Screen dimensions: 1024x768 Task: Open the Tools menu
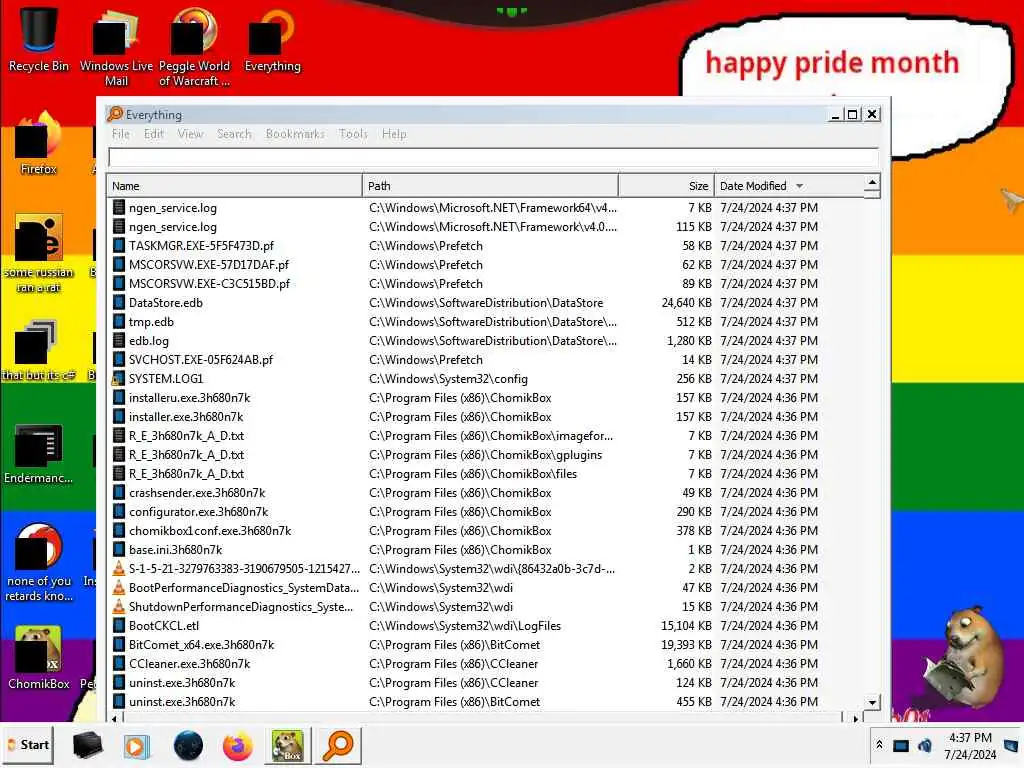coord(353,134)
